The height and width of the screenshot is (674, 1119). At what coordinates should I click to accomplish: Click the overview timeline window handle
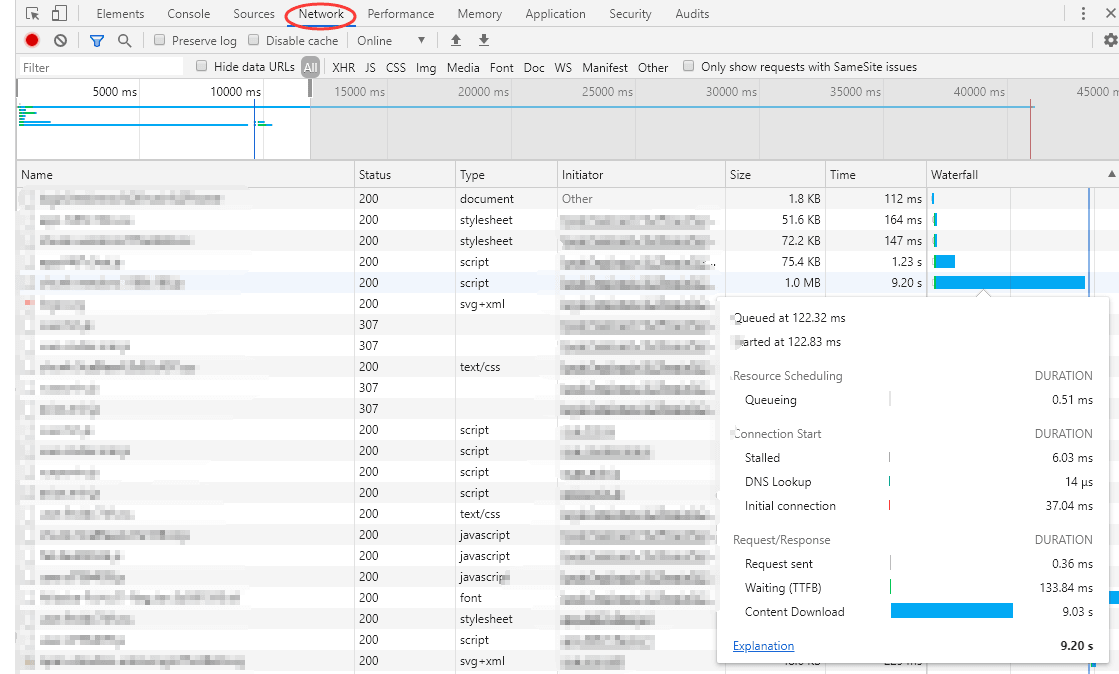coord(310,88)
